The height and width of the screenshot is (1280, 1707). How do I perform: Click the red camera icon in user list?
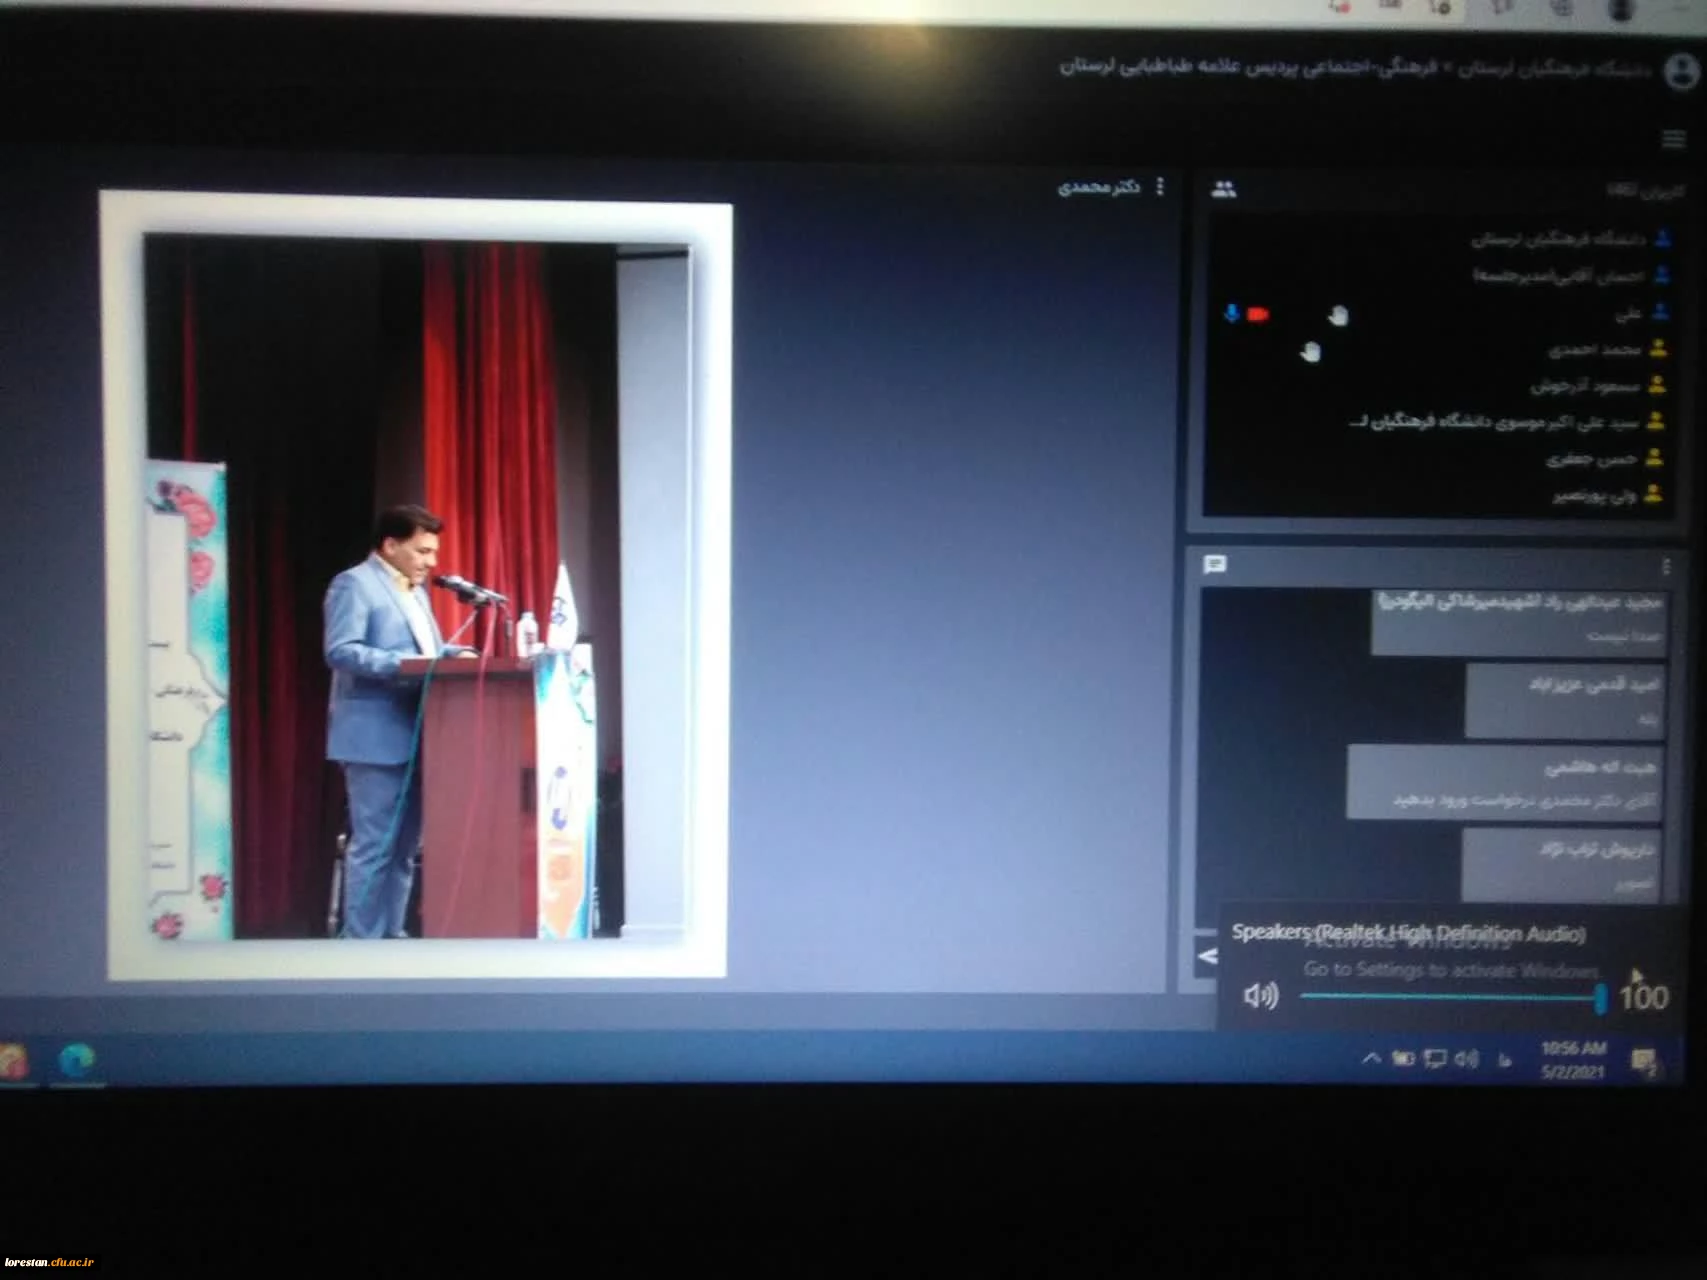point(1258,315)
